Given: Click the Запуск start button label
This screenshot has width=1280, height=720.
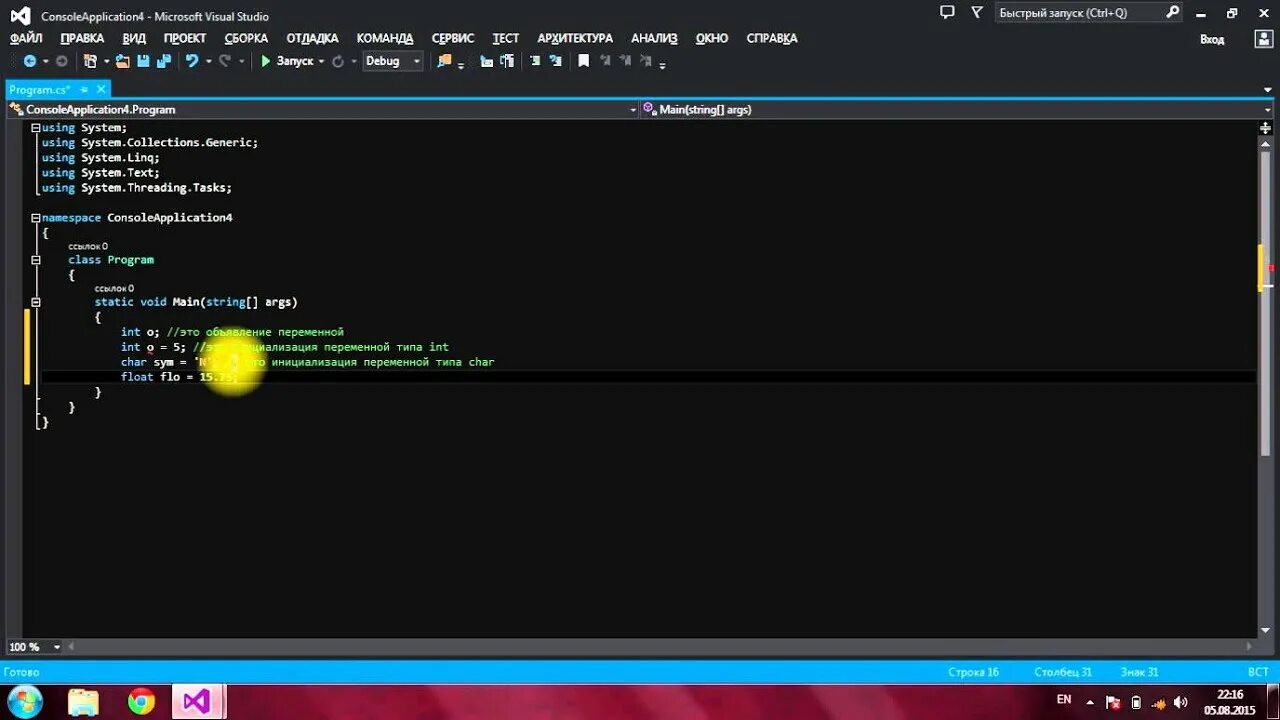Looking at the screenshot, I should 295,61.
